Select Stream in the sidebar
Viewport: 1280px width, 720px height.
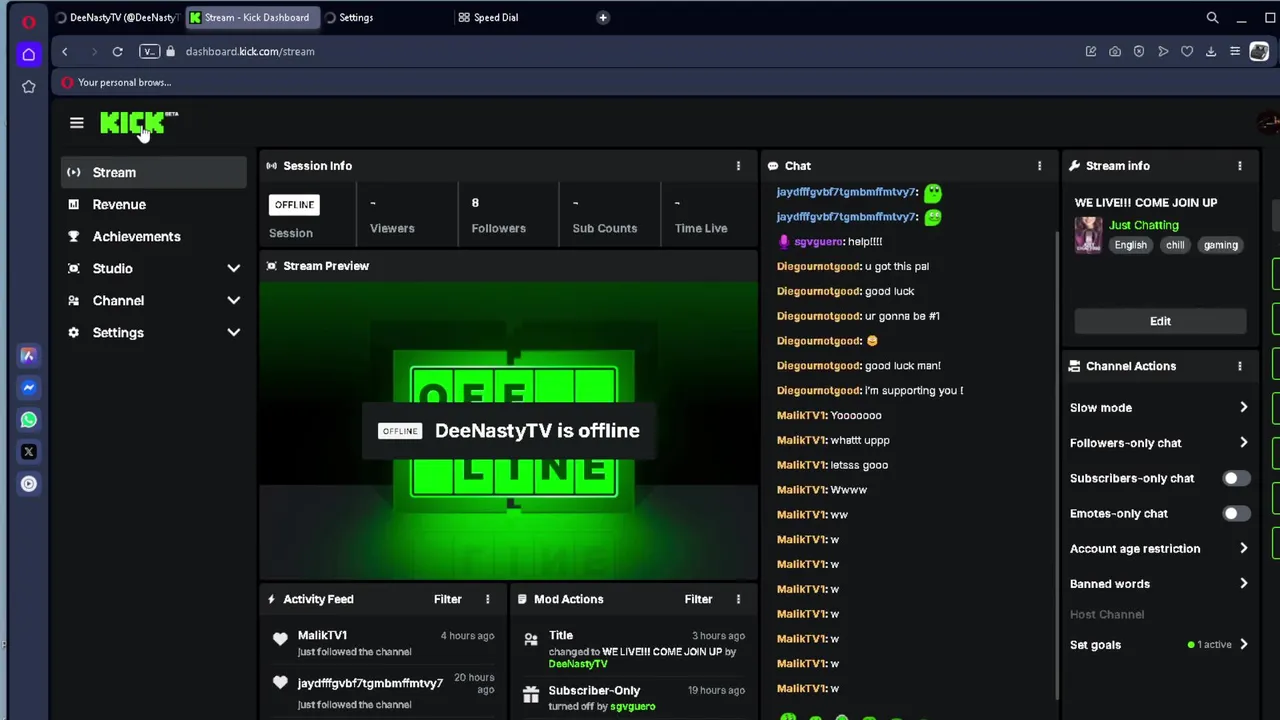[x=153, y=172]
